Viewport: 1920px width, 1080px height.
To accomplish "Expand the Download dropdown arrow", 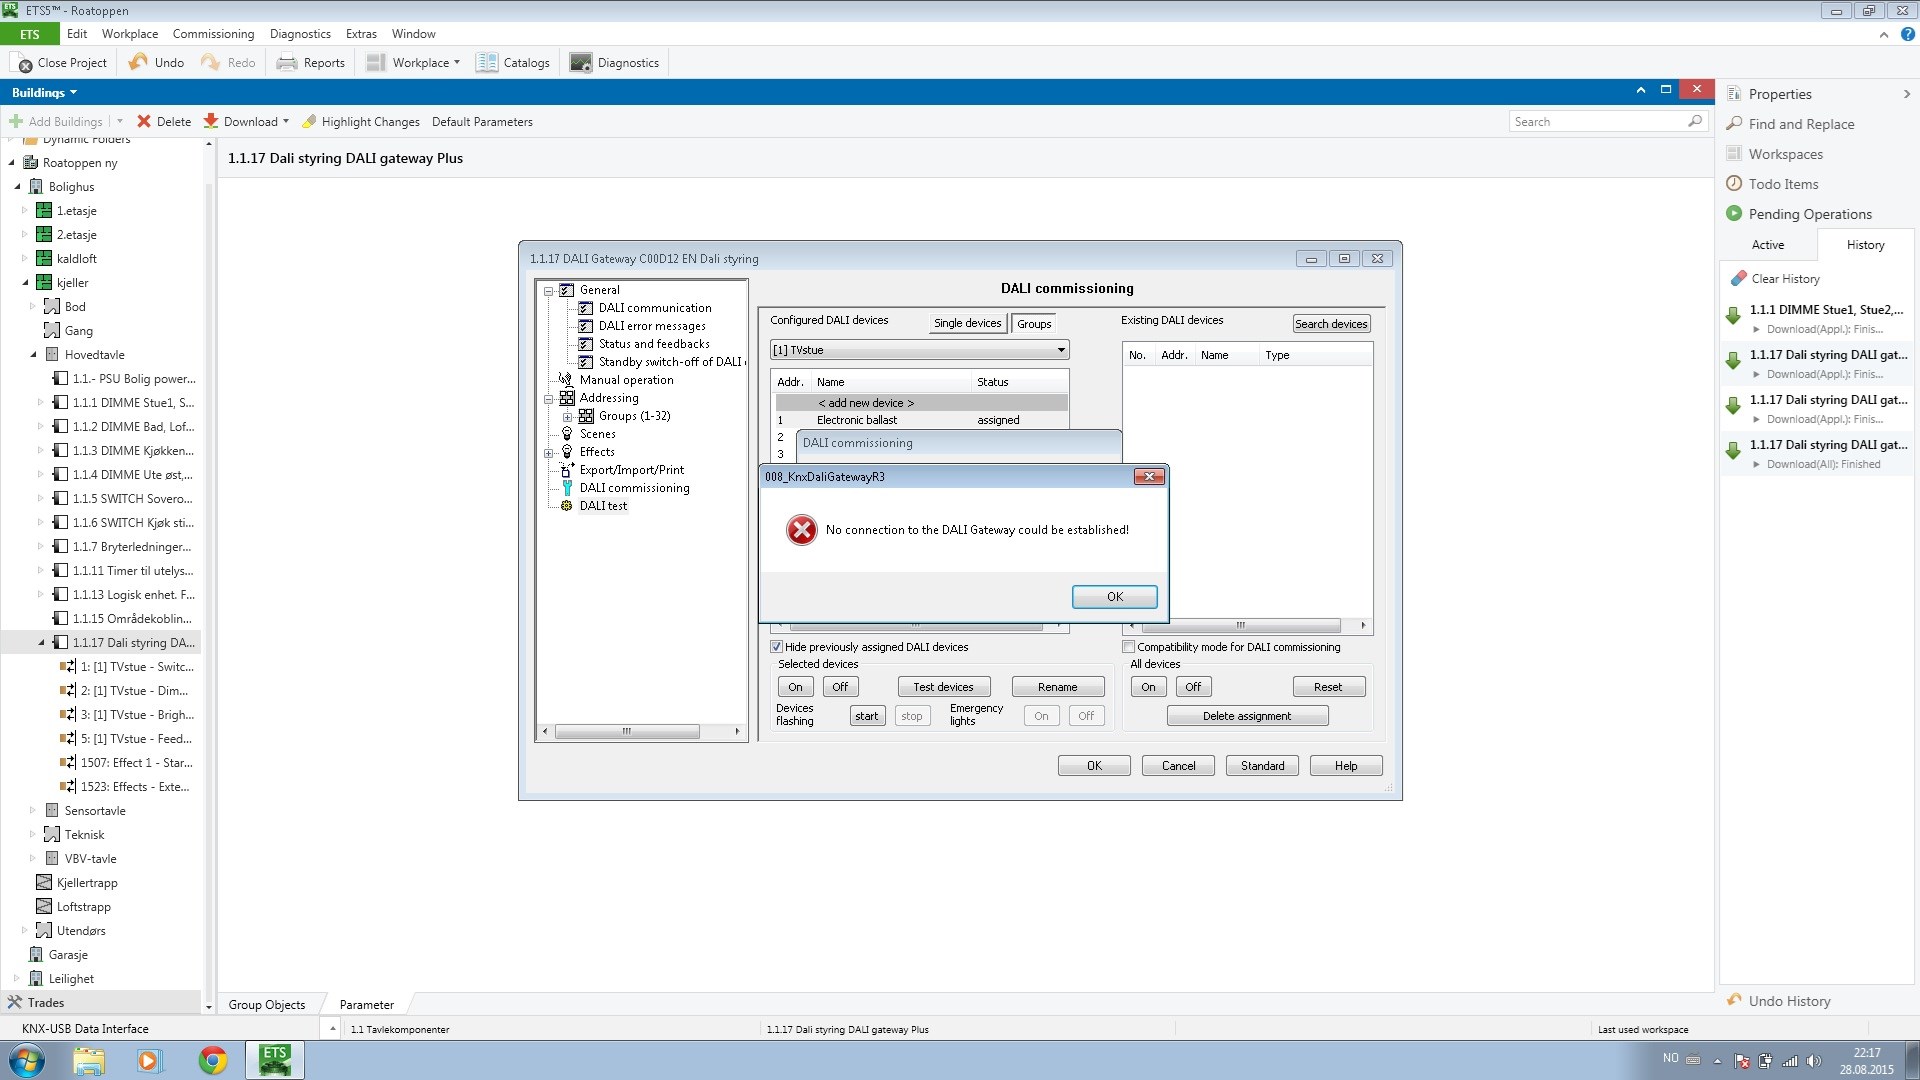I will tap(286, 122).
